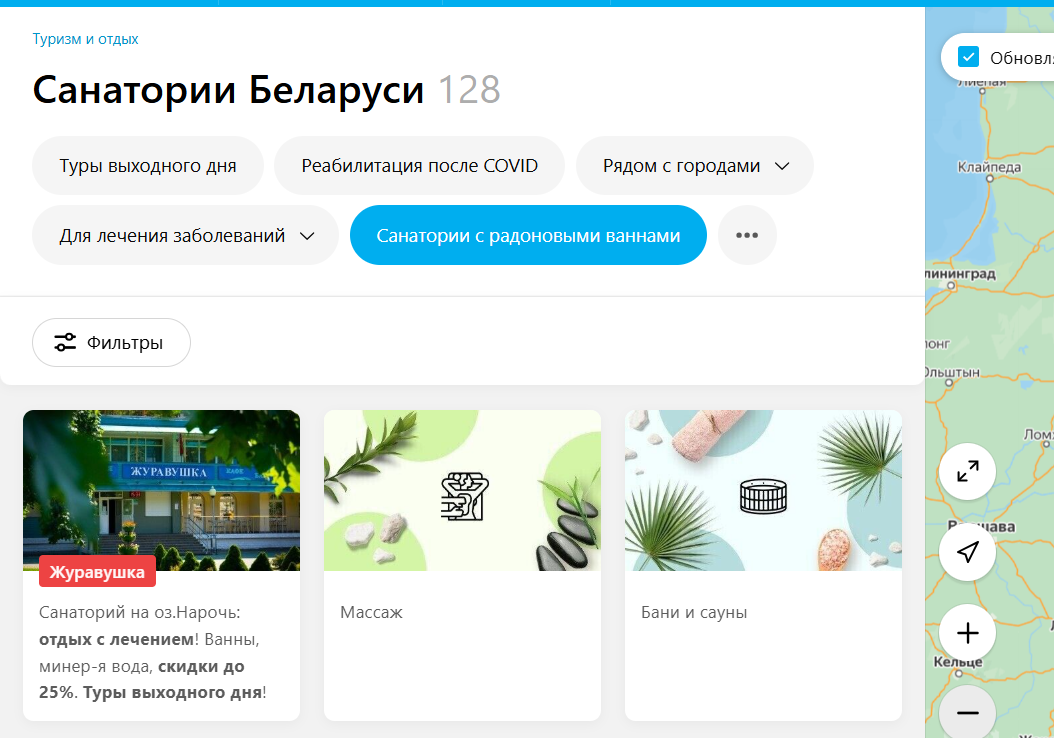Open the Фильтры panel

coord(112,343)
